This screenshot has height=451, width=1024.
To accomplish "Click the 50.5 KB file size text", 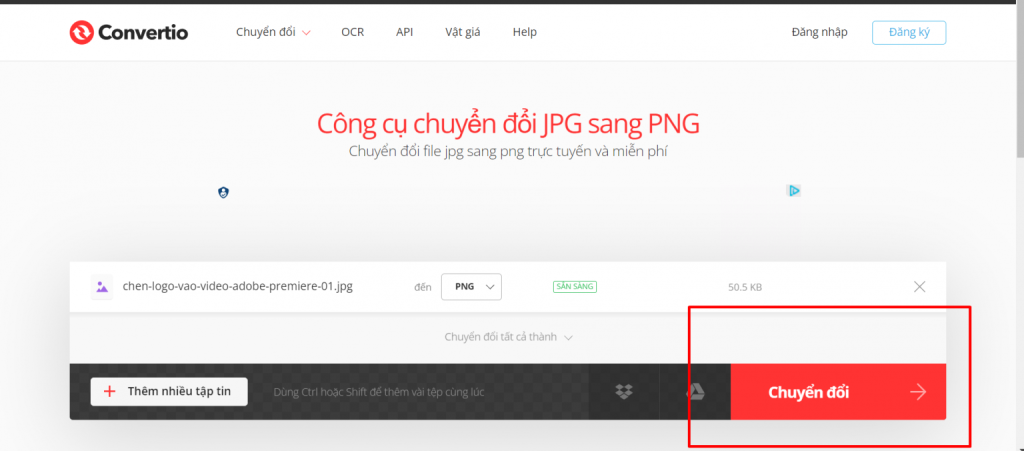I will [745, 287].
